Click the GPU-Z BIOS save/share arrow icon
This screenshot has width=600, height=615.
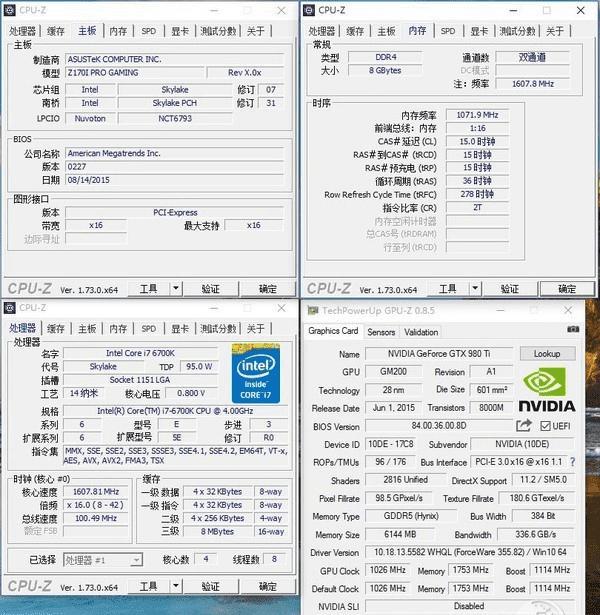(x=524, y=425)
